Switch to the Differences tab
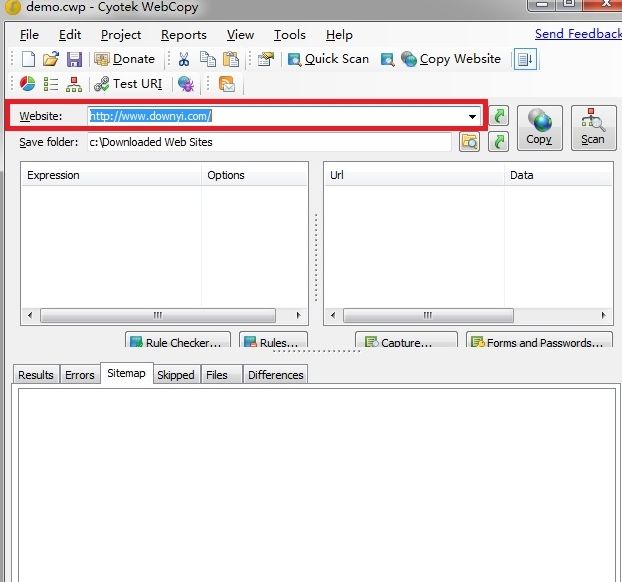This screenshot has height=582, width=622. (275, 375)
